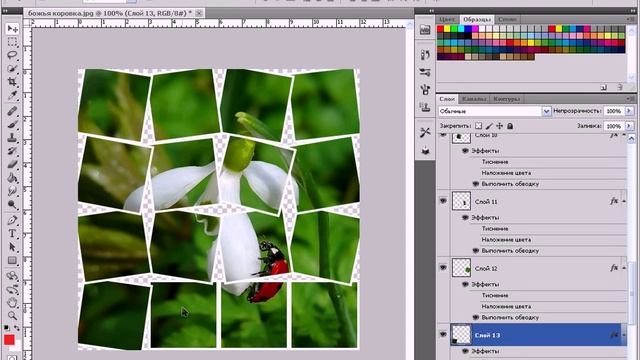Collapse effects list of Слой 12
The width and height of the screenshot is (640, 360).
click(x=624, y=268)
